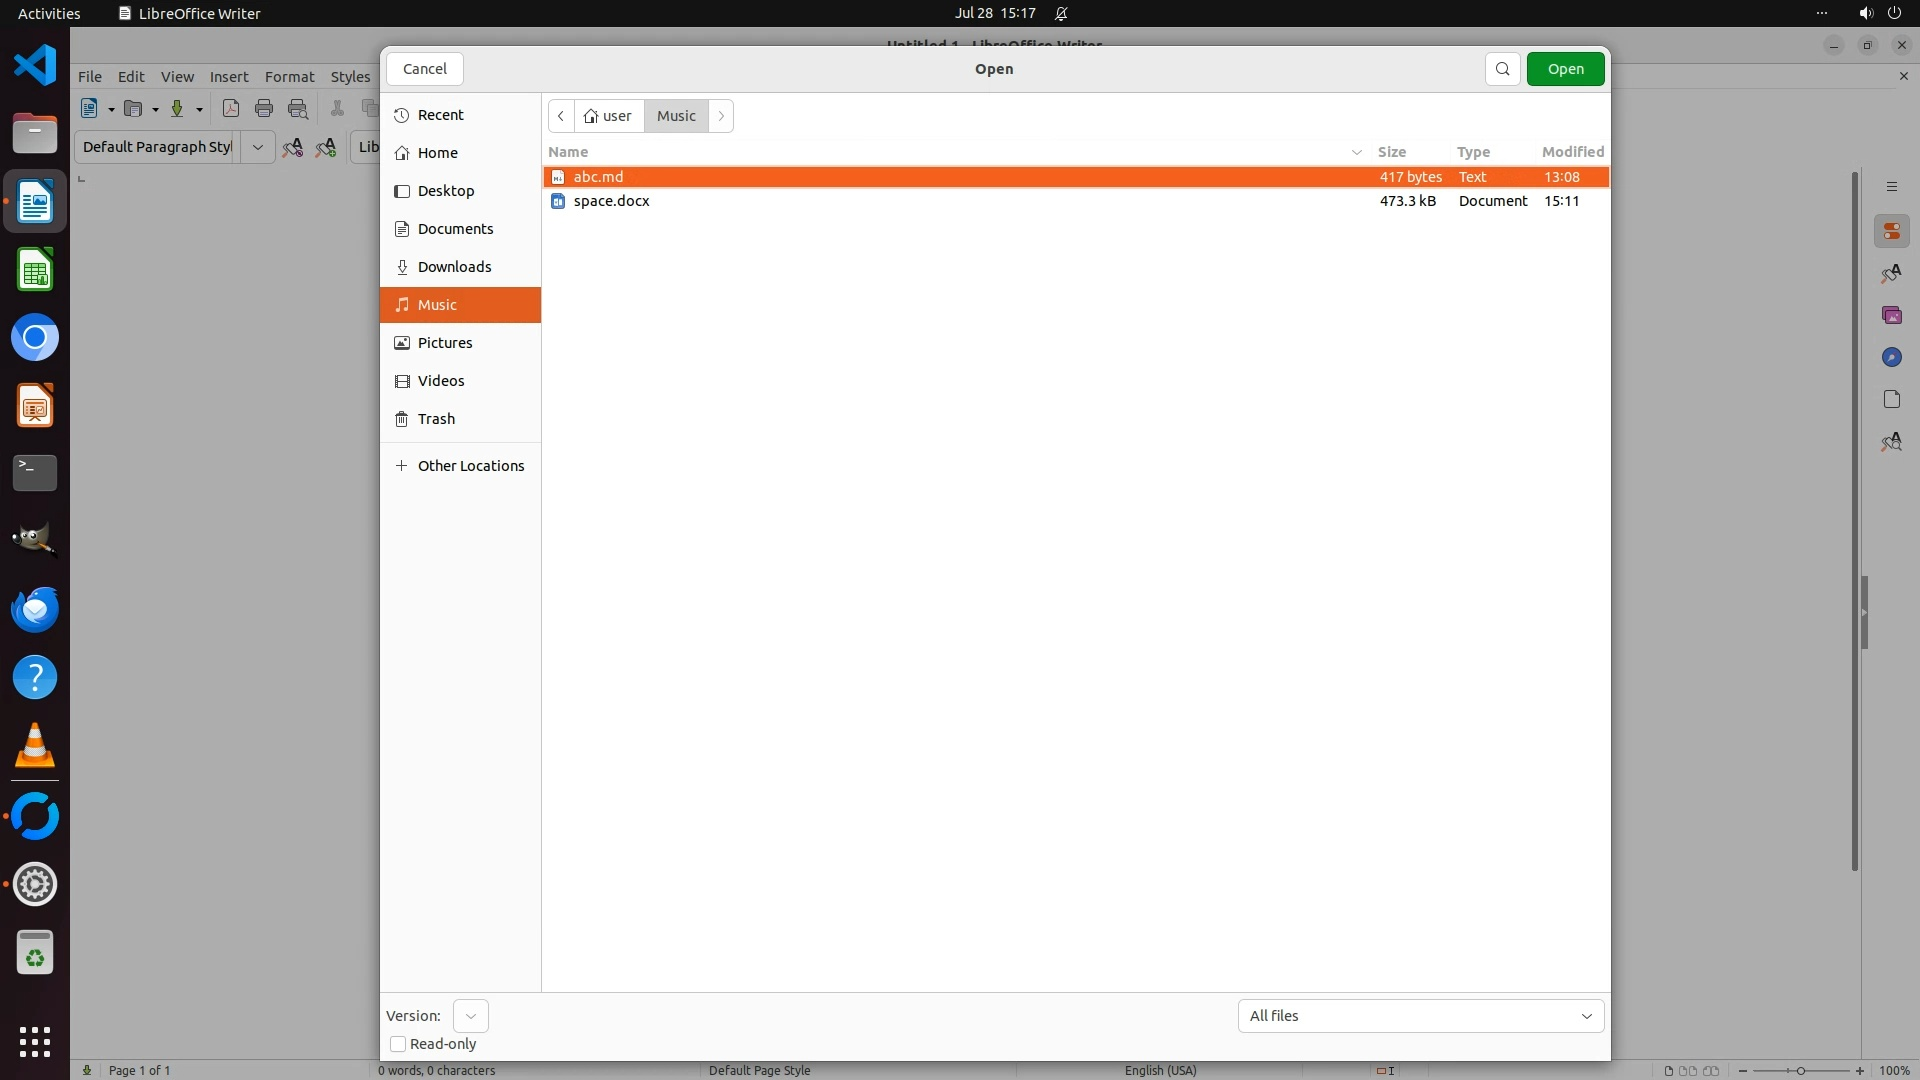This screenshot has width=1920, height=1080.
Task: Open the All files filter dropdown
Action: pyautogui.click(x=1420, y=1016)
